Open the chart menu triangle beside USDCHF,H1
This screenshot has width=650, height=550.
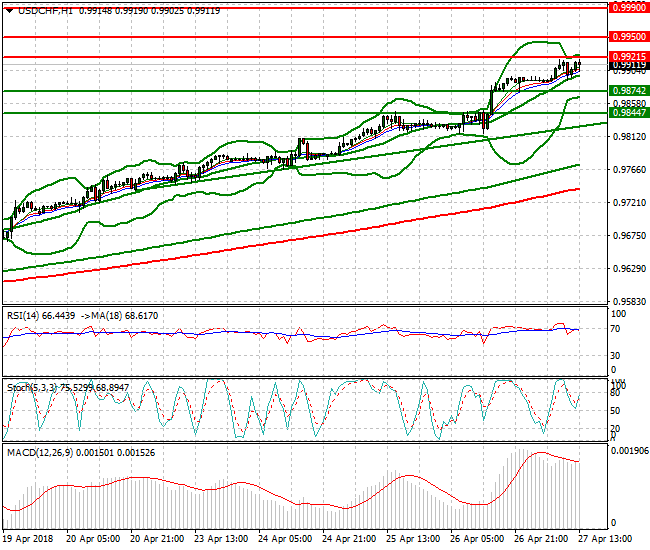(10, 11)
